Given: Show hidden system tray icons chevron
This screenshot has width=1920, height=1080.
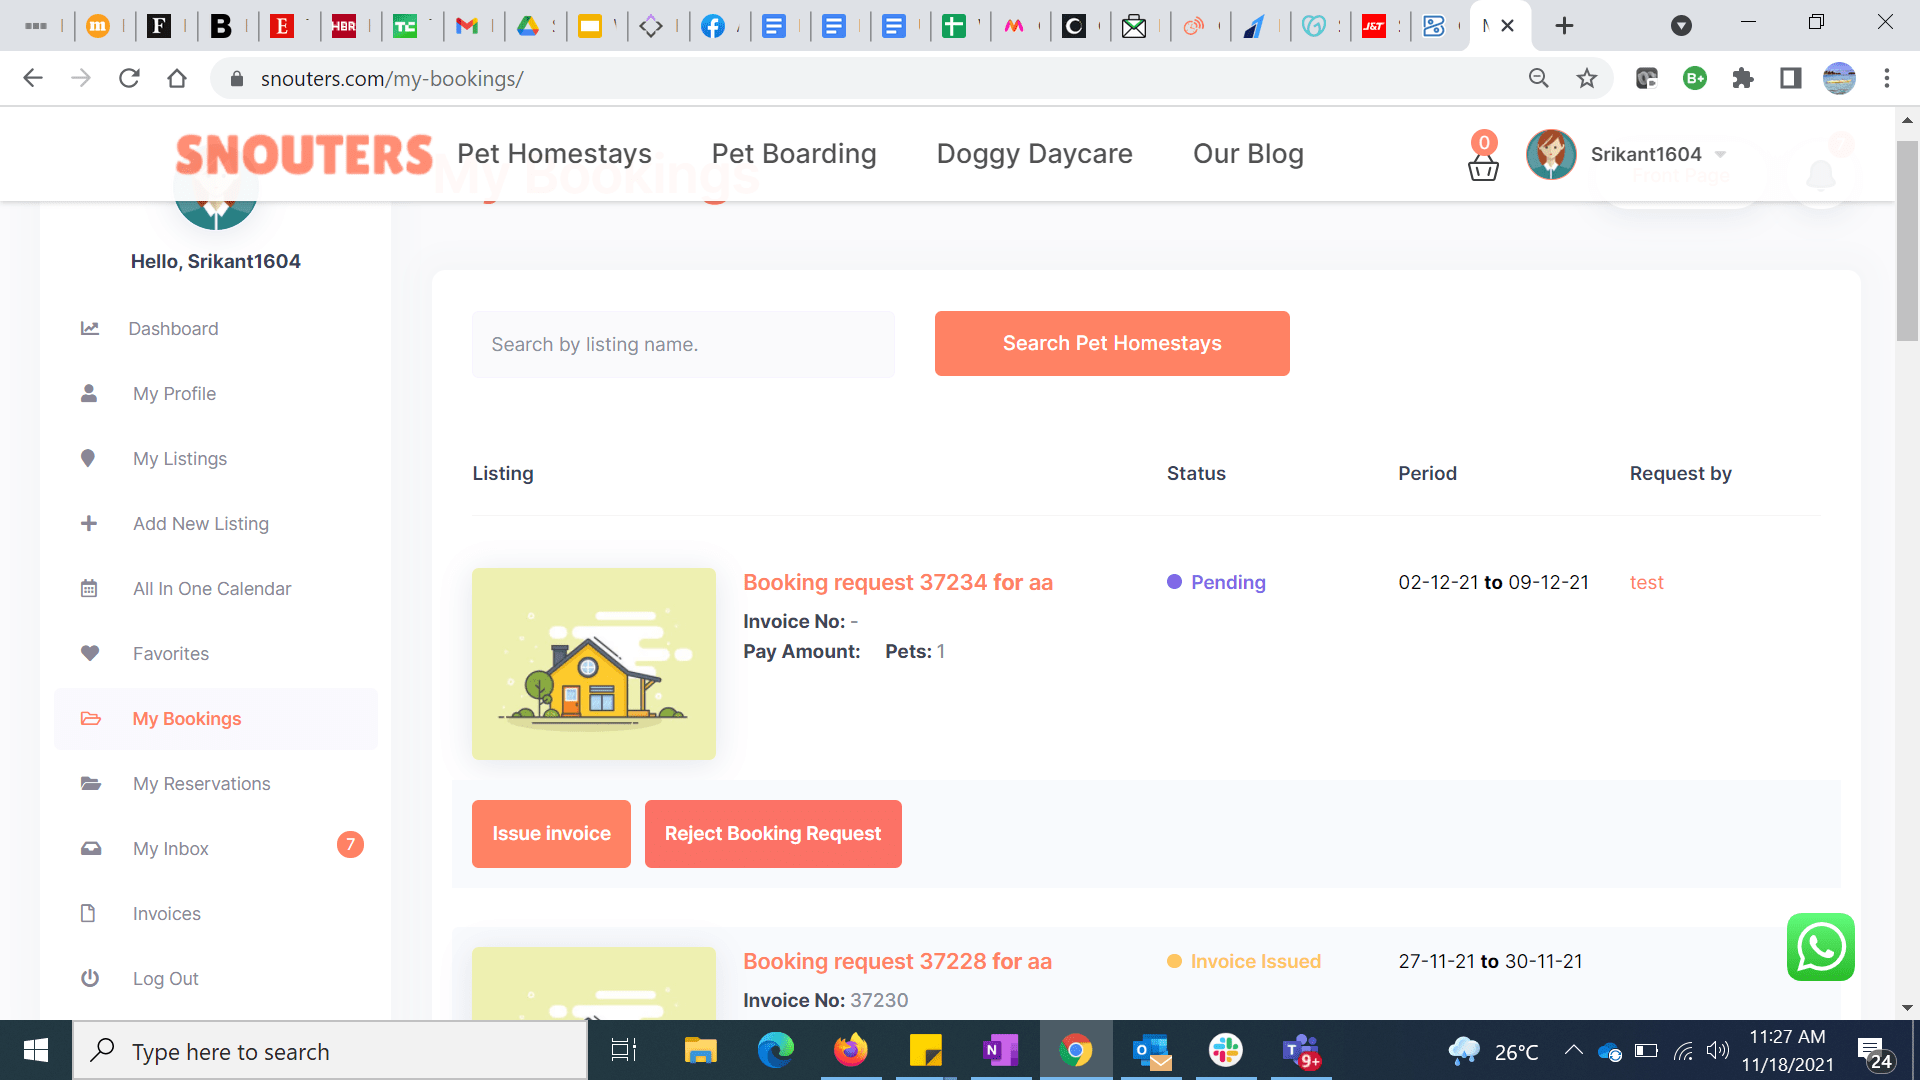Looking at the screenshot, I should click(1573, 1050).
